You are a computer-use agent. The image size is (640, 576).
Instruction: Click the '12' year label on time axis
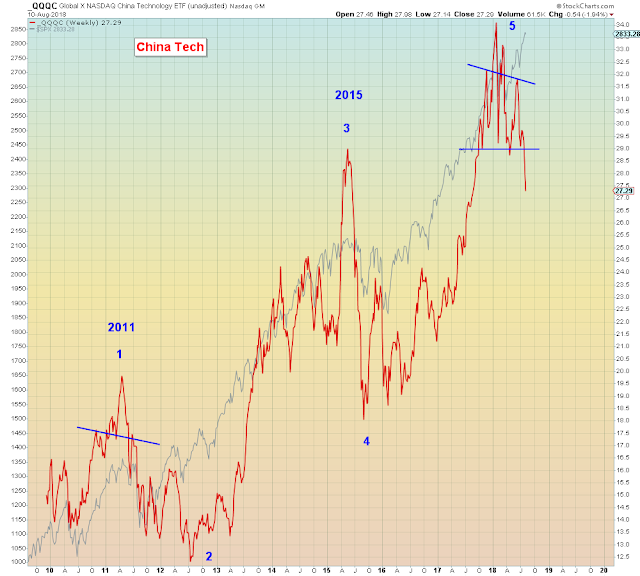(x=160, y=570)
